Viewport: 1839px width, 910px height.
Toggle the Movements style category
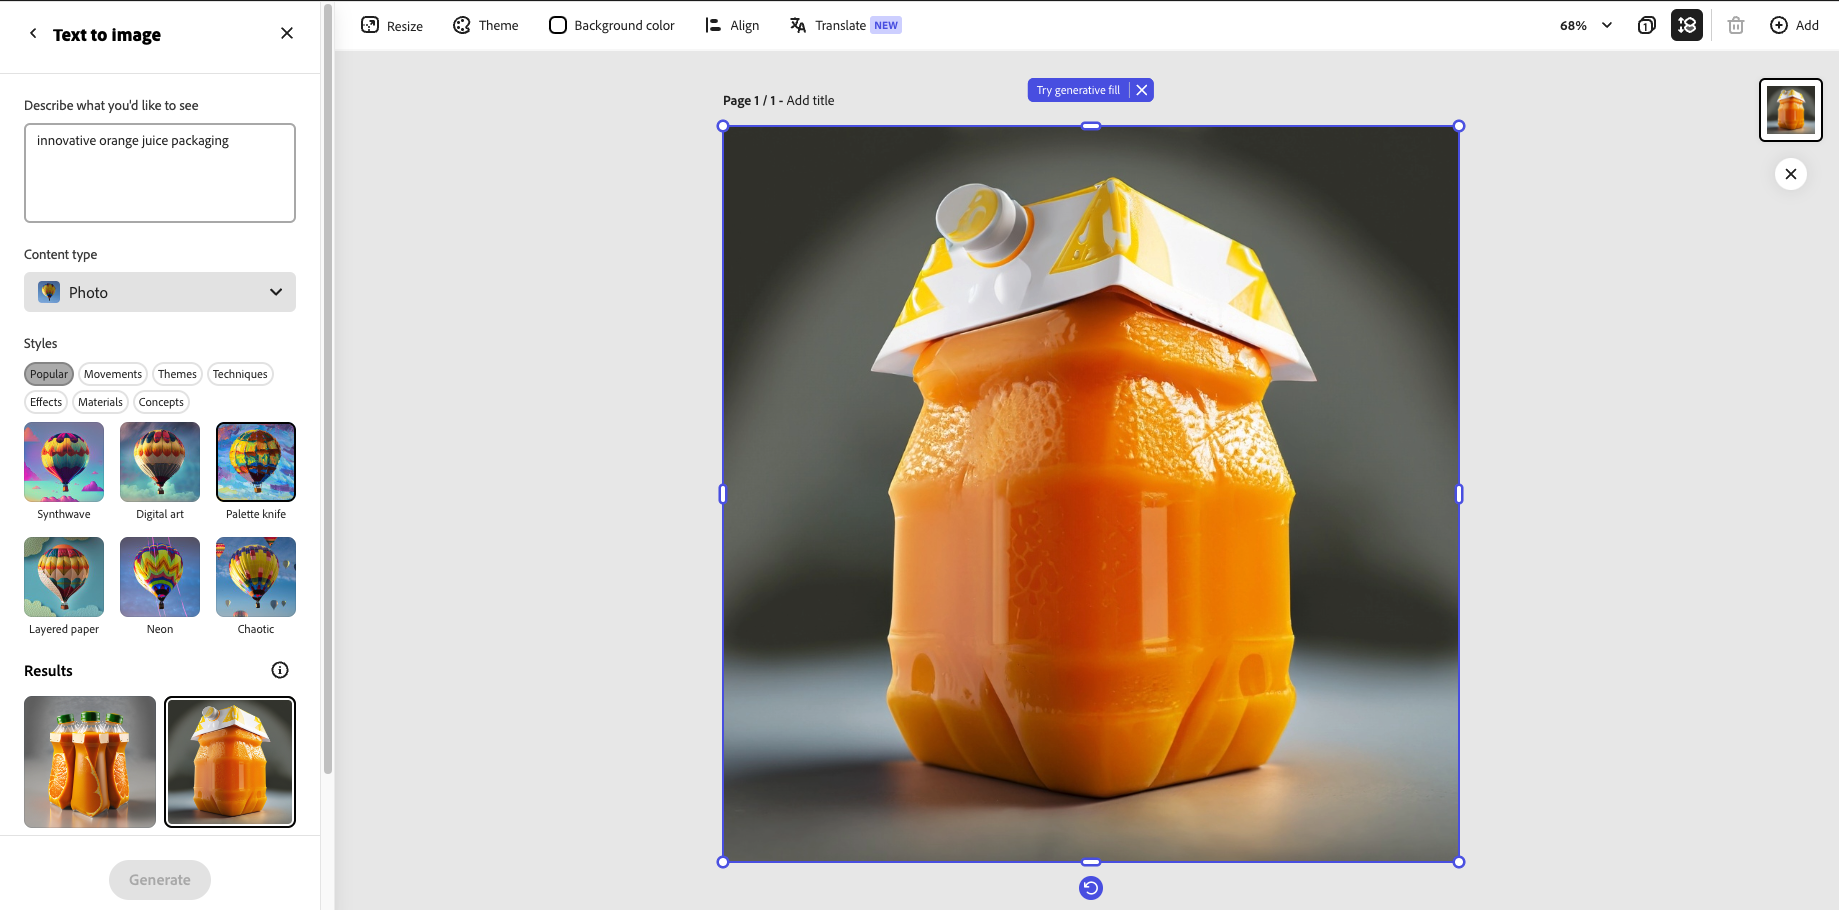click(113, 374)
